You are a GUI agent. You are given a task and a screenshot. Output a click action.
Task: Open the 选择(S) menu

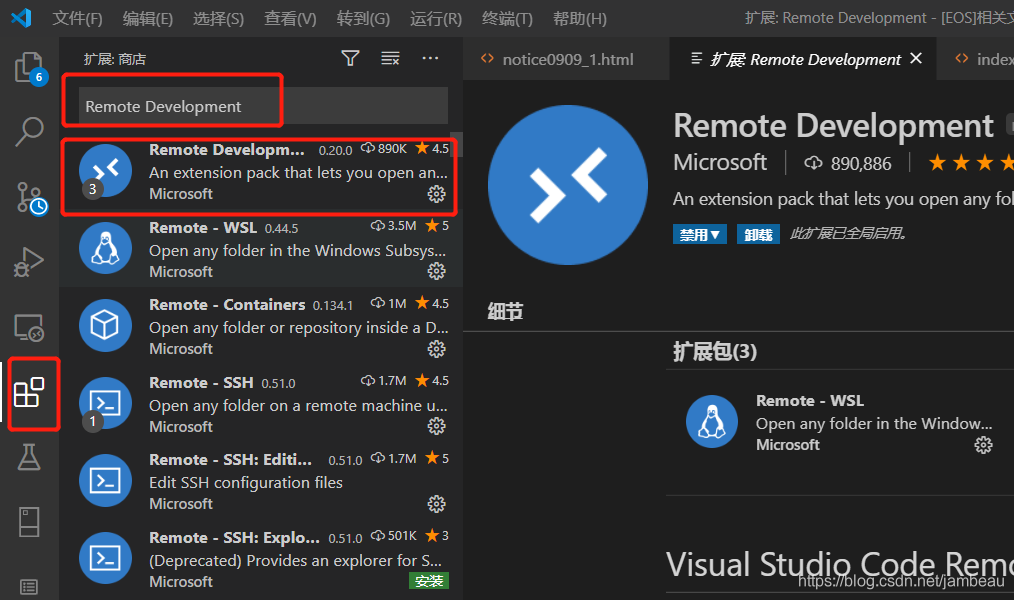tap(219, 19)
